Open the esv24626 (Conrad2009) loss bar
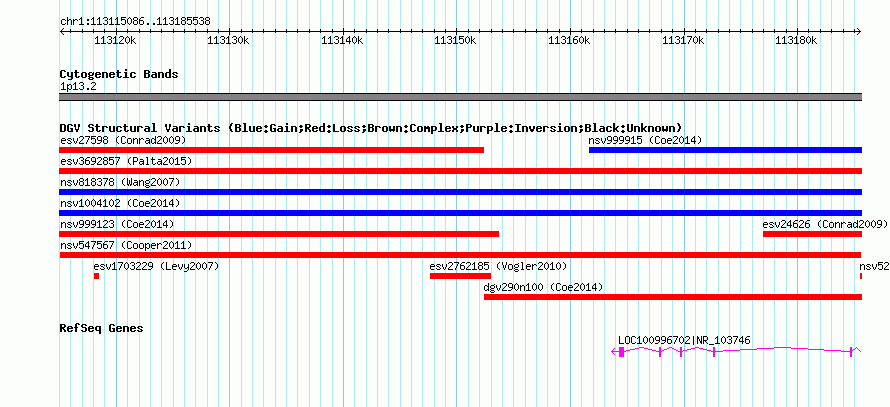This screenshot has height=407, width=890. [x=812, y=234]
